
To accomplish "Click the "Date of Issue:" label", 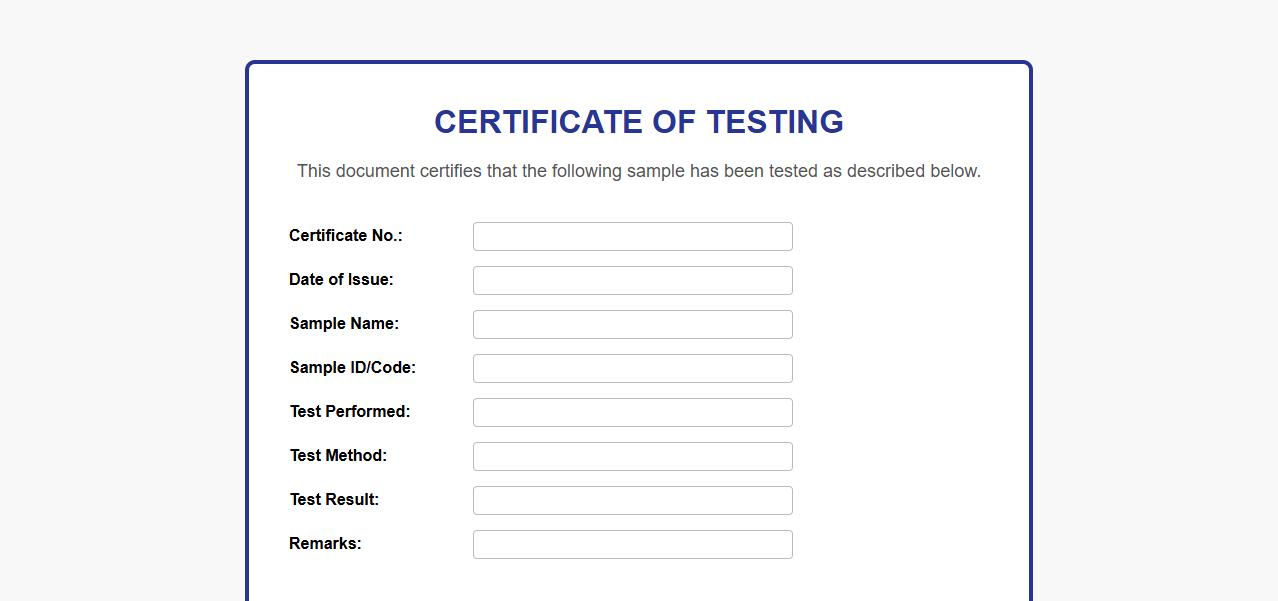I will pos(341,280).
